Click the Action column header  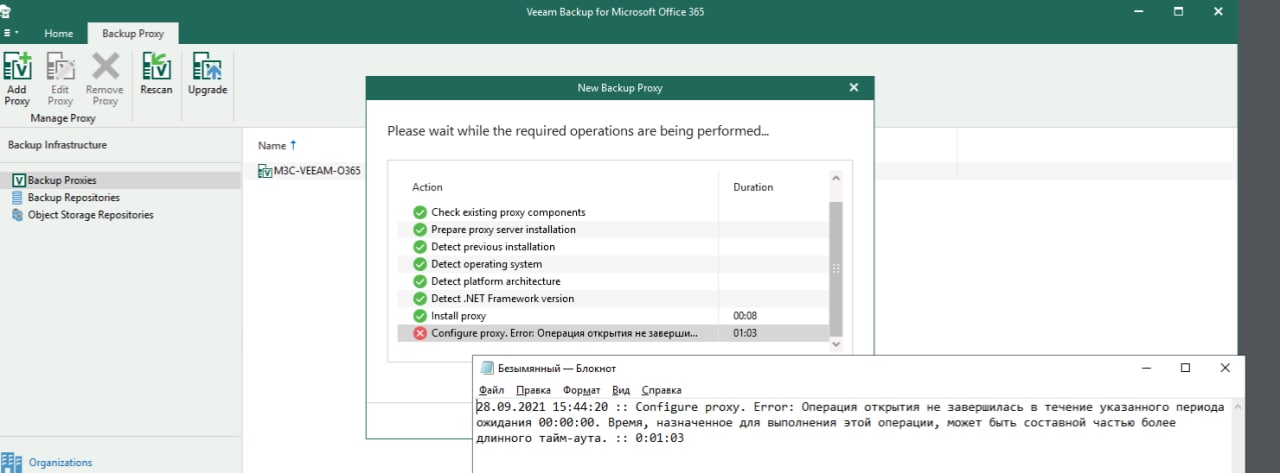pyautogui.click(x=427, y=187)
